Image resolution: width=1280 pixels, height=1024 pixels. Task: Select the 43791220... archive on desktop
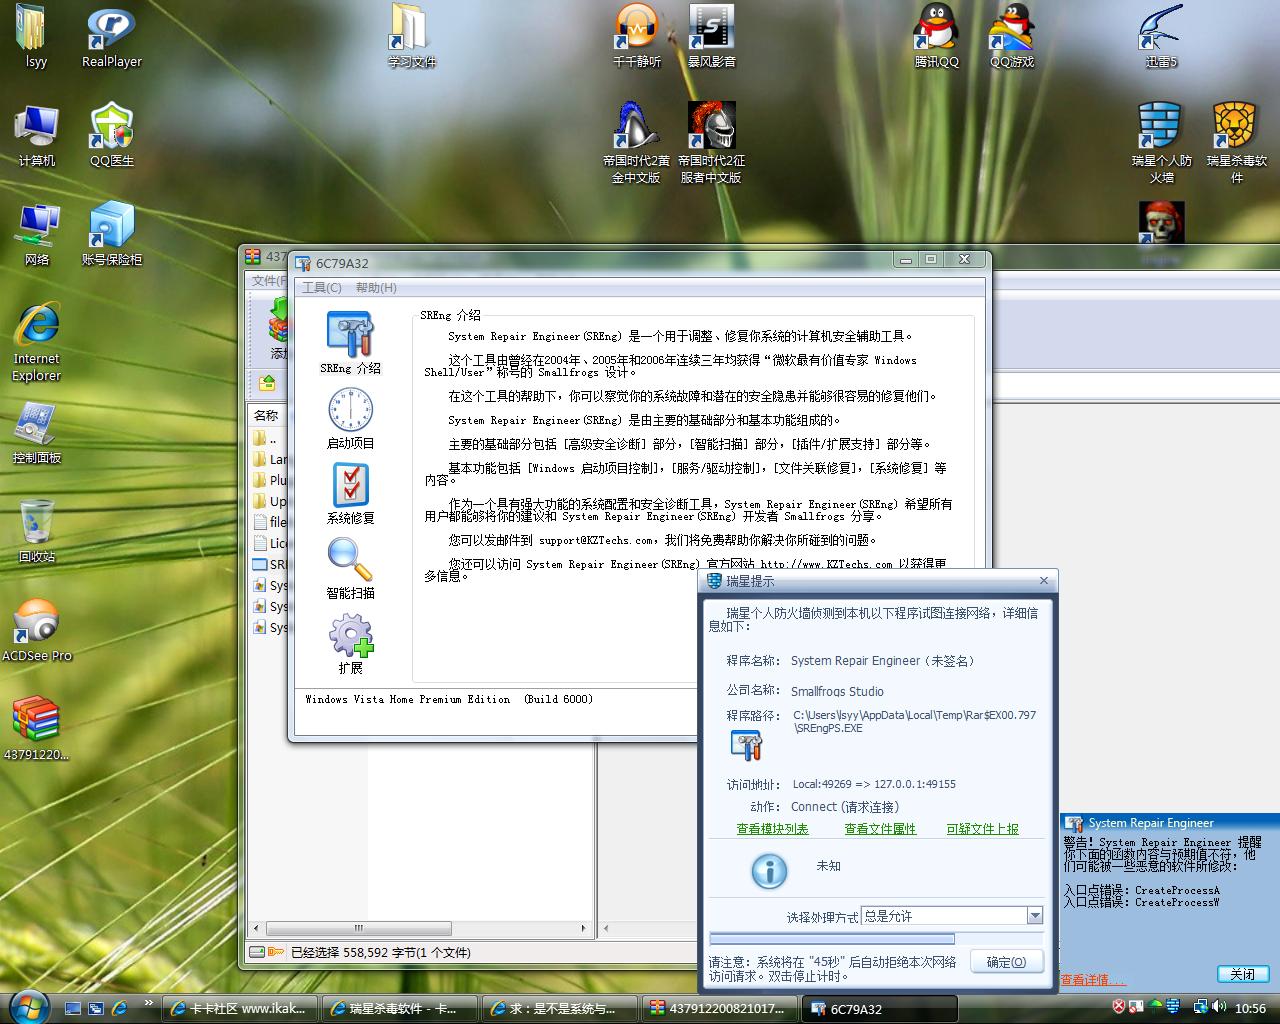(x=37, y=730)
